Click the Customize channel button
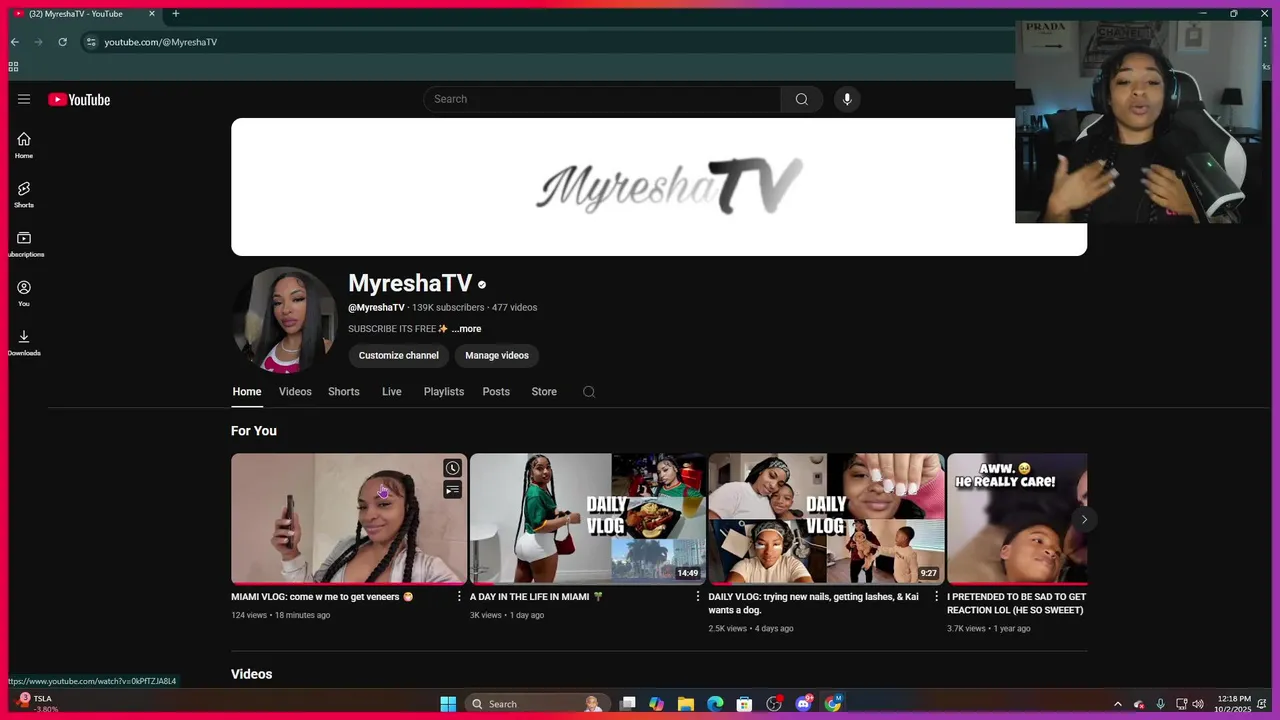1280x720 pixels. (x=399, y=355)
